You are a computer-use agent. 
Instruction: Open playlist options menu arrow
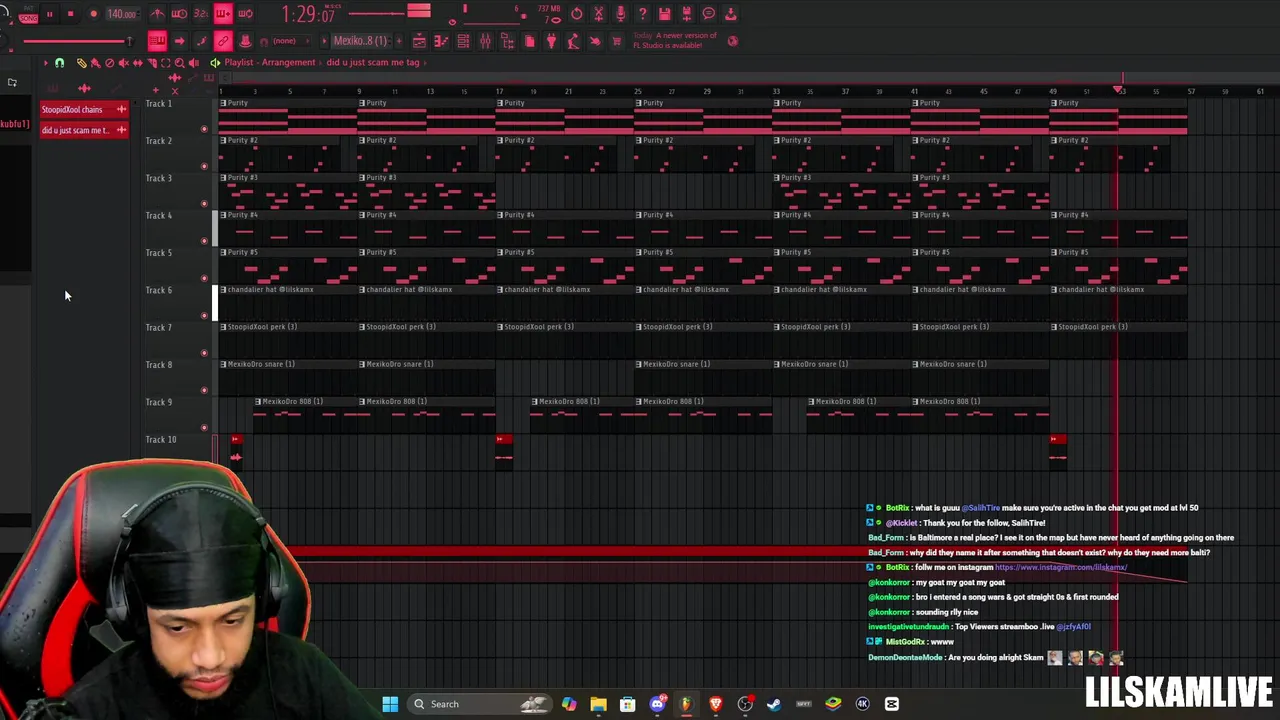click(x=45, y=63)
